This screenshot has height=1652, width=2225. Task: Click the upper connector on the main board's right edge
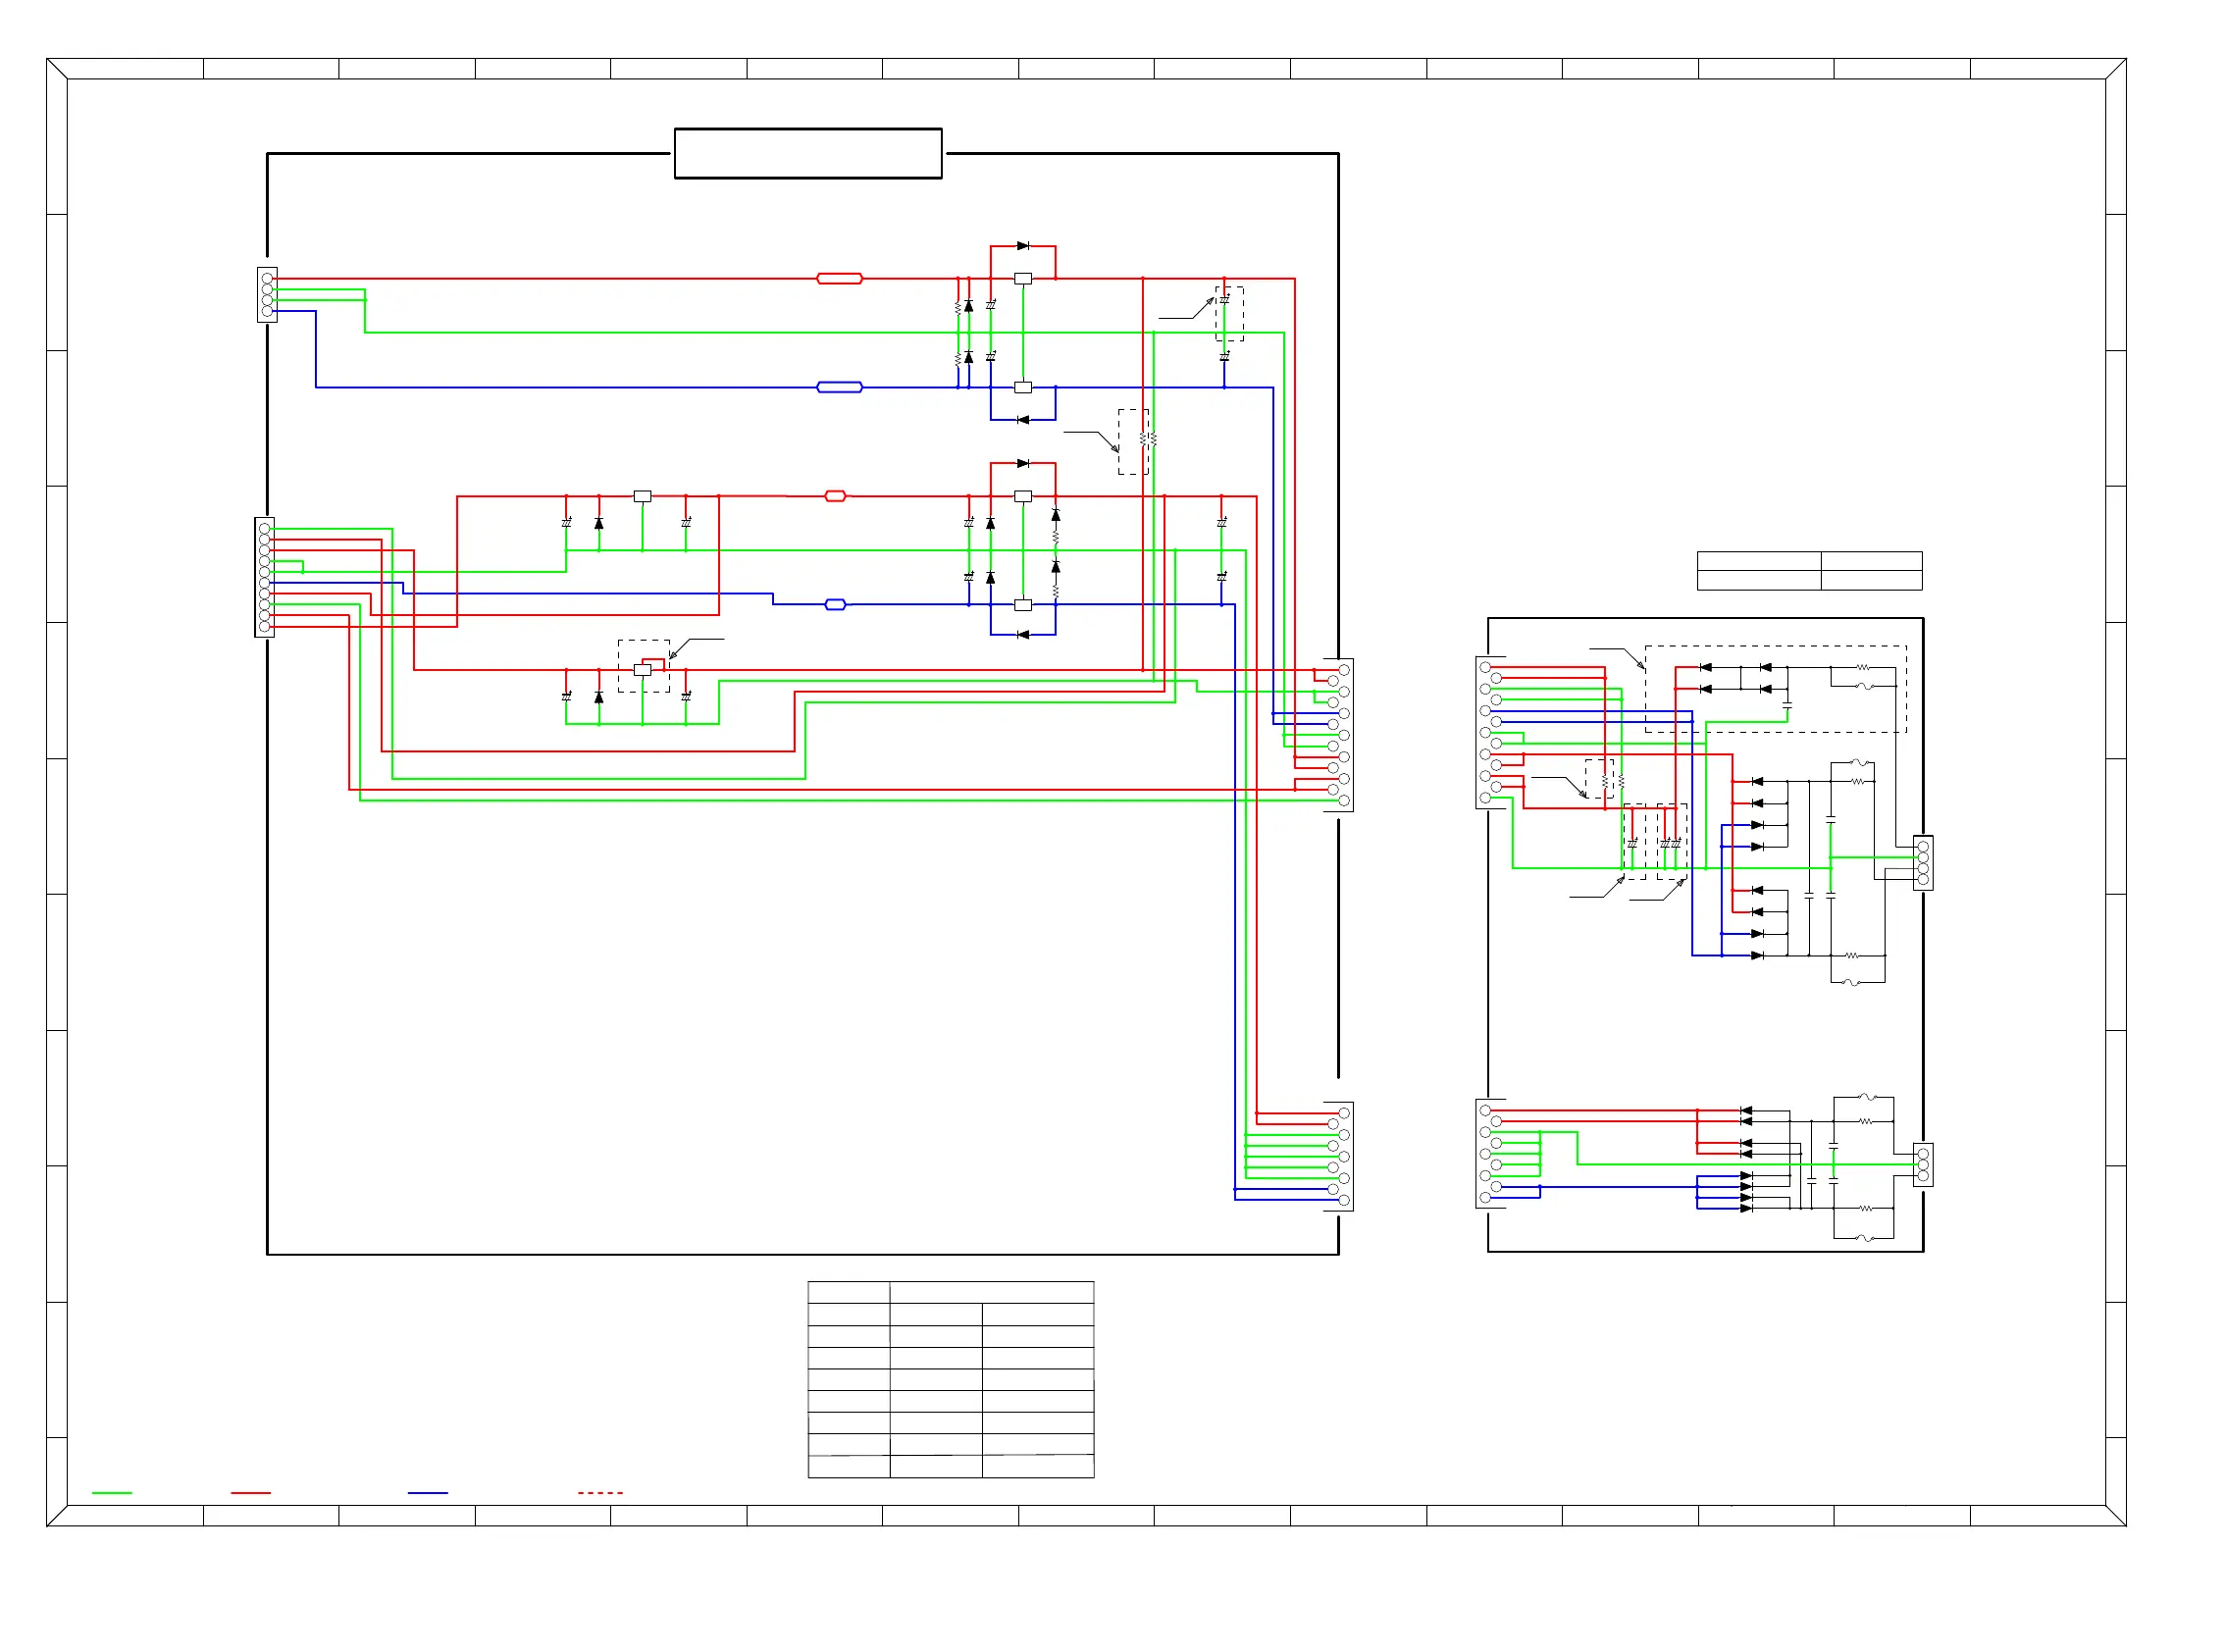[x=1339, y=735]
